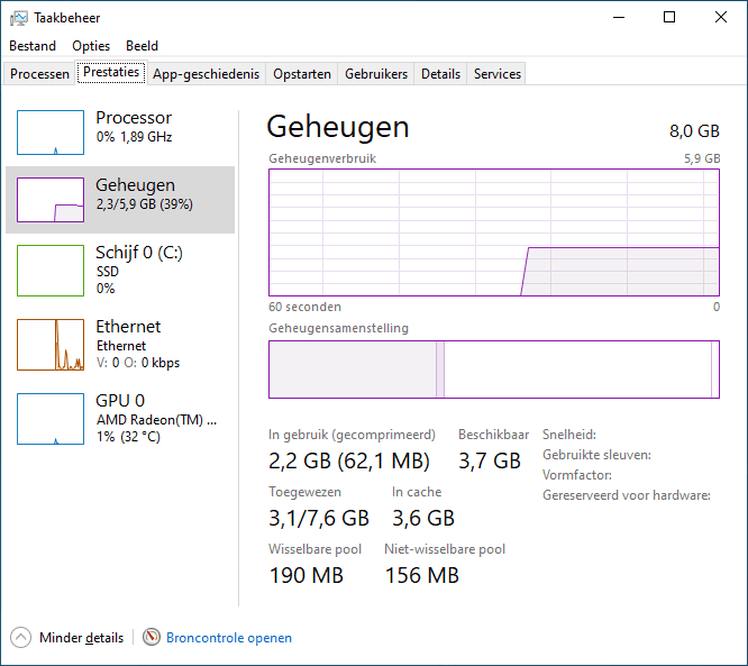Image resolution: width=748 pixels, height=666 pixels.
Task: Click the Schijf 0 (C:) label
Action: pyautogui.click(x=139, y=253)
